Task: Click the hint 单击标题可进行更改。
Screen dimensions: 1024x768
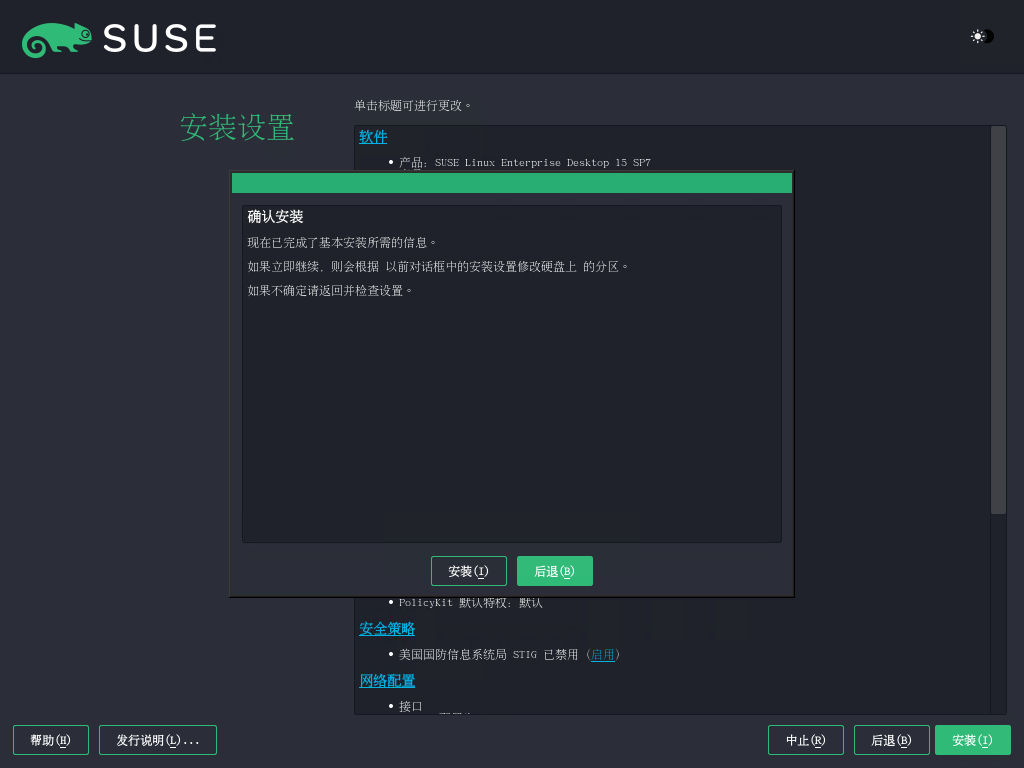Action: [x=413, y=106]
